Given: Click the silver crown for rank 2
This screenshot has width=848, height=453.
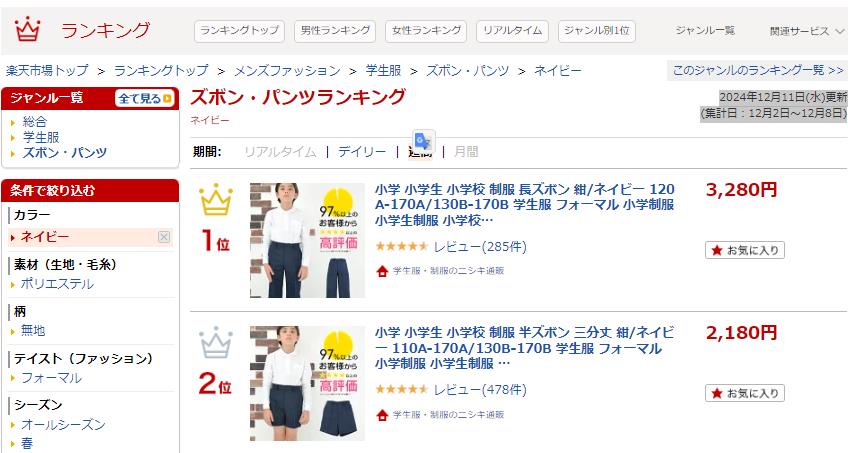Looking at the screenshot, I should click(x=216, y=343).
